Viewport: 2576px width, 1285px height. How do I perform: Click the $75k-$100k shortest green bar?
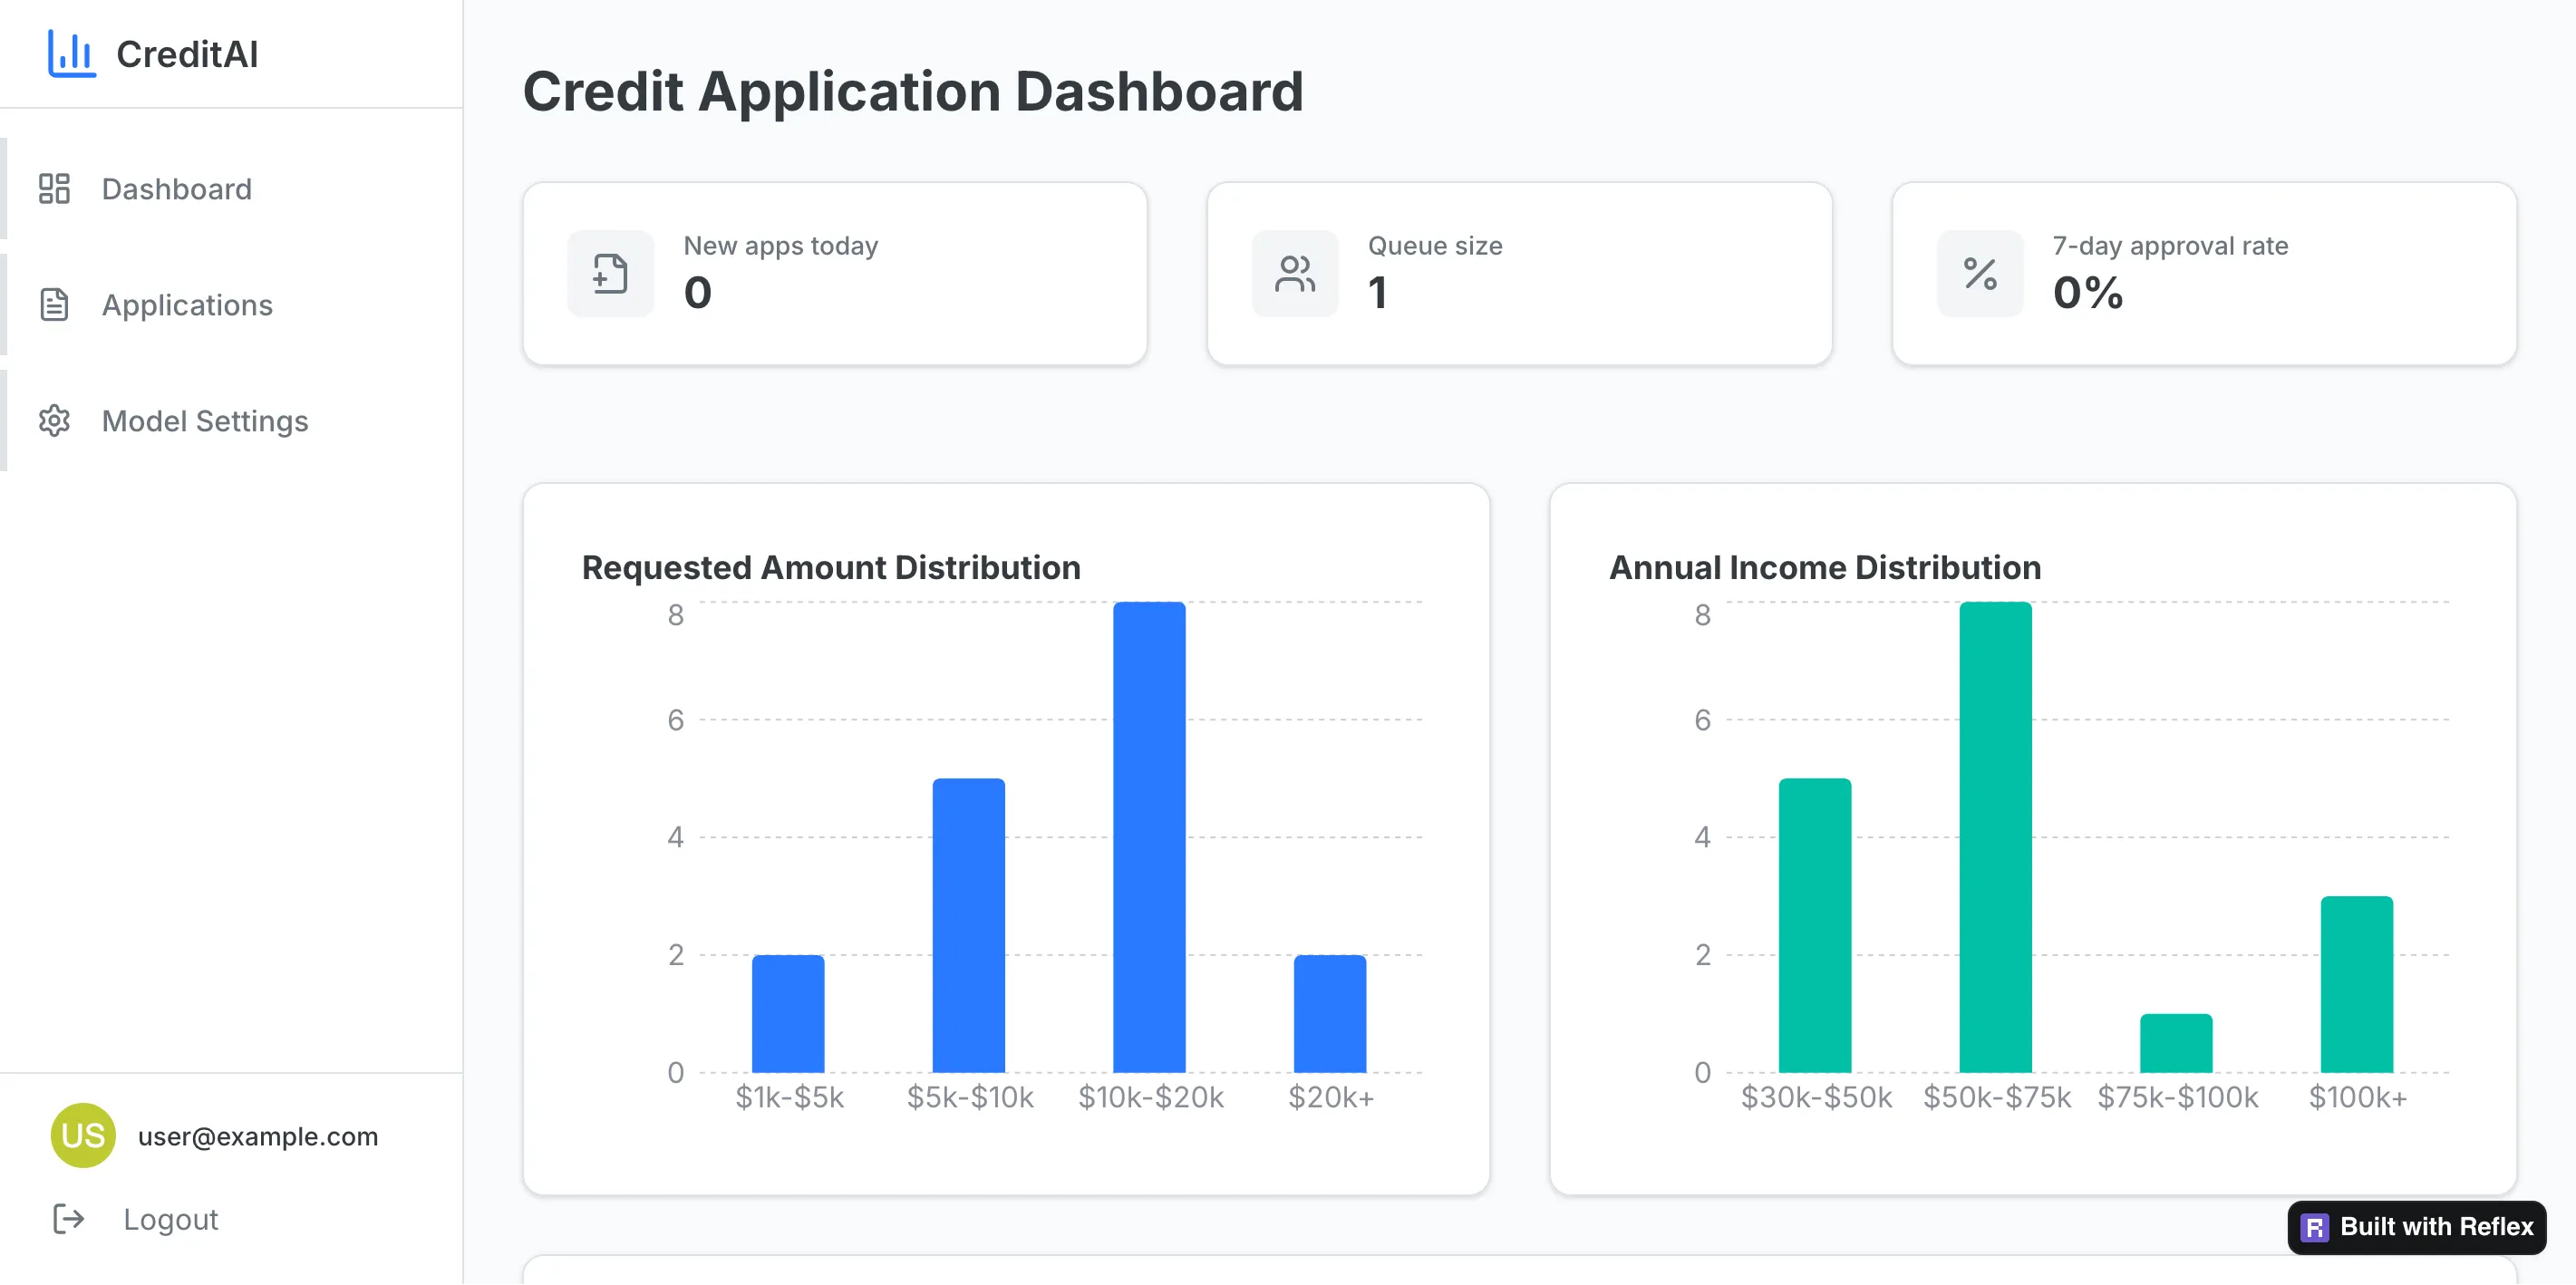(2176, 1043)
